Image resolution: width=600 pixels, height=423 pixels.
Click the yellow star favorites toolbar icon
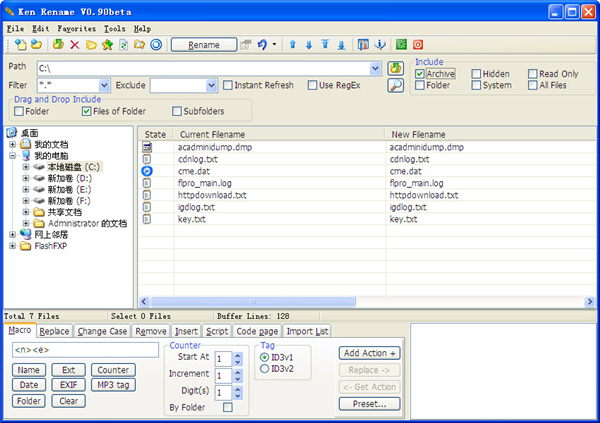coord(107,46)
